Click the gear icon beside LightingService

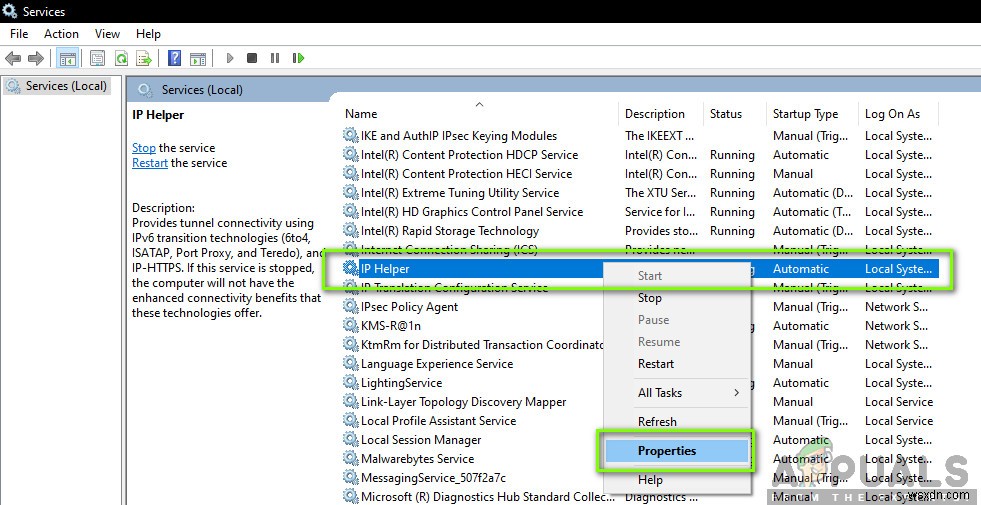350,382
